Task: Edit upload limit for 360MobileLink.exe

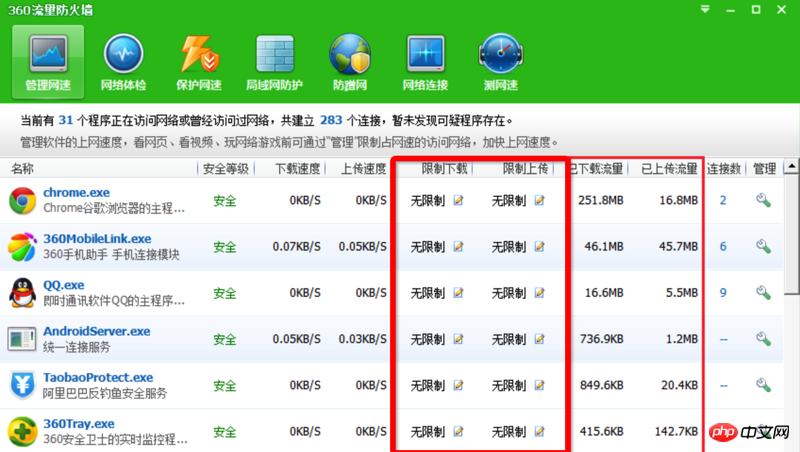Action: click(539, 247)
